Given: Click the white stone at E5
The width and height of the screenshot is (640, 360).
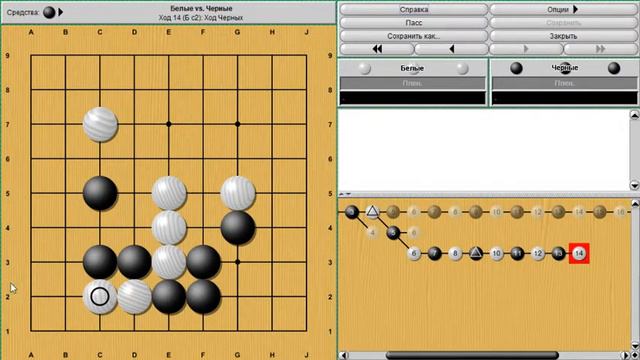Looking at the screenshot, I should click(169, 193).
